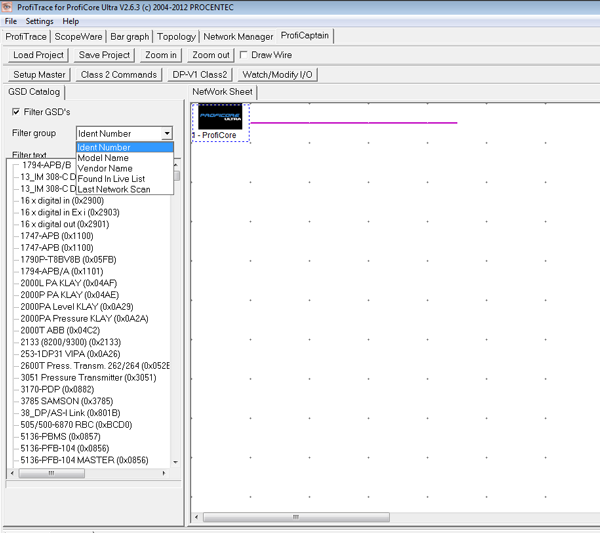This screenshot has width=600, height=533.
Task: Select 2000L PA KLAY (0x04AF)
Action: 68,283
